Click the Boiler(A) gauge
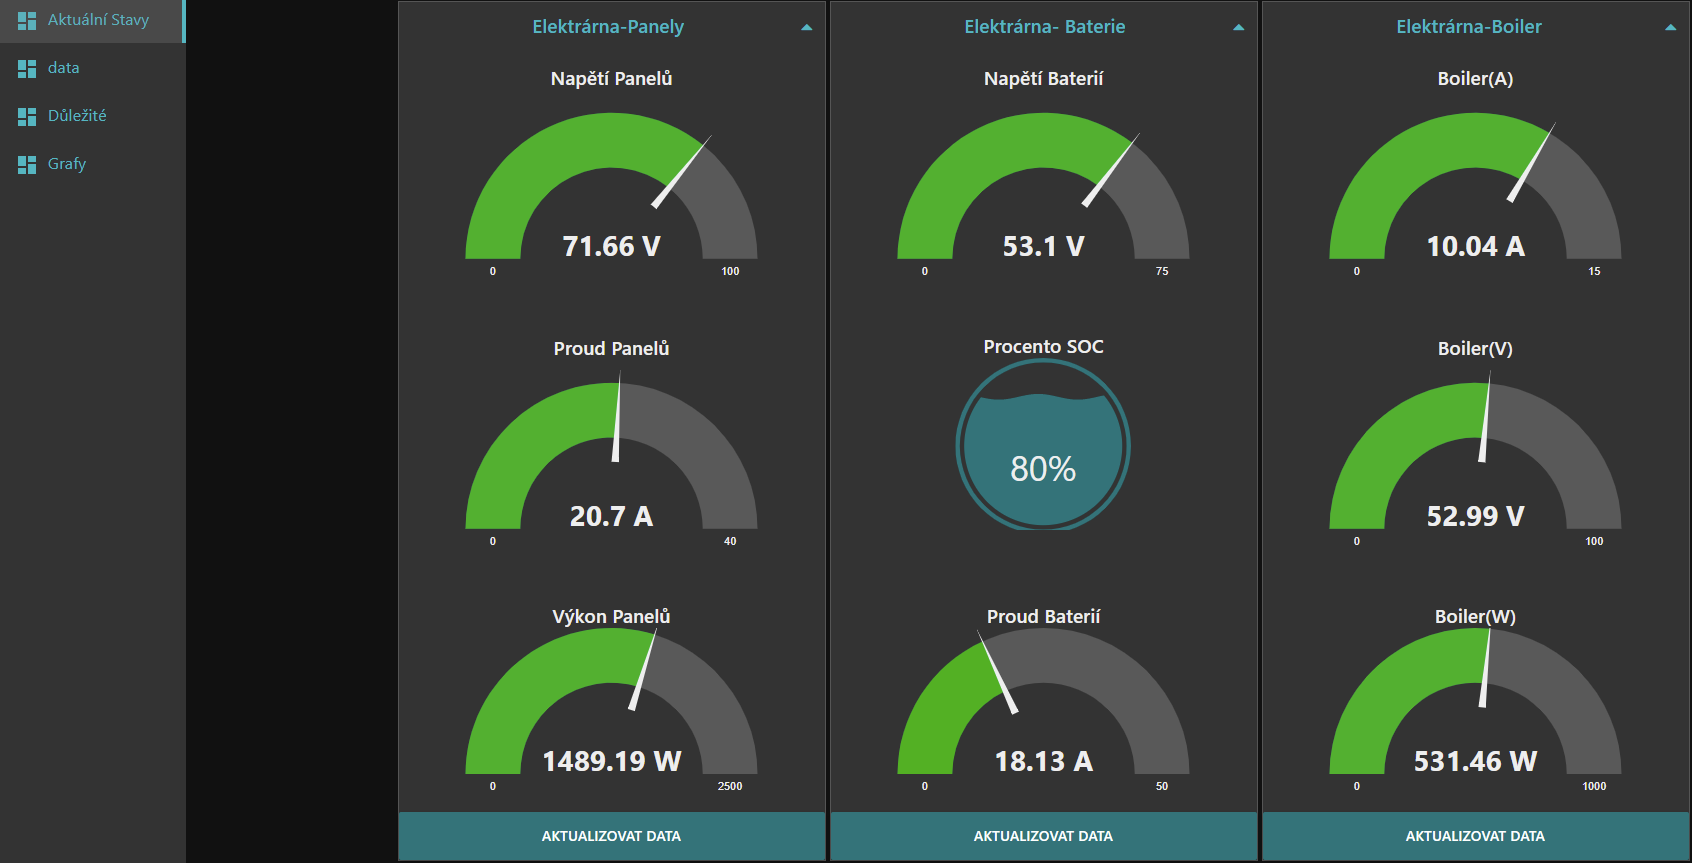Image resolution: width=1692 pixels, height=863 pixels. (x=1475, y=186)
